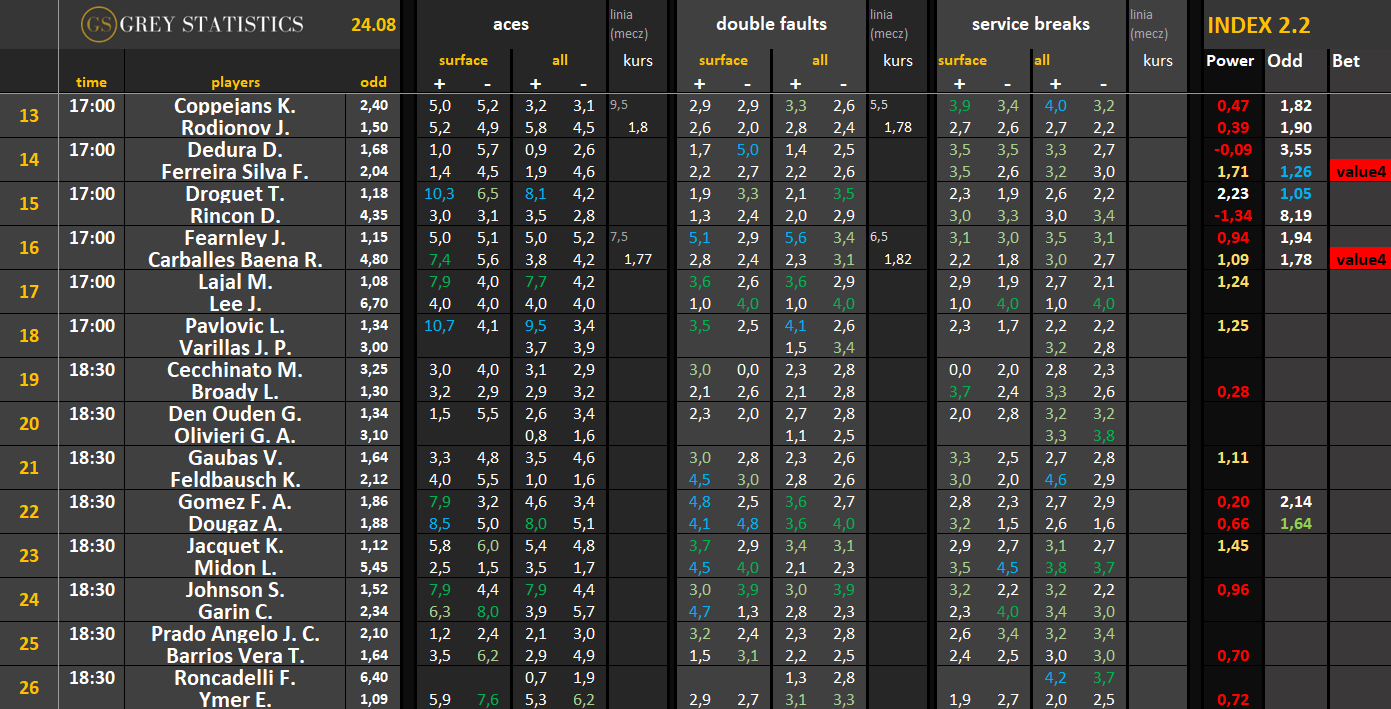Select Ferreira Silva's index odd 1,26
This screenshot has height=709, width=1391.
(x=1296, y=172)
